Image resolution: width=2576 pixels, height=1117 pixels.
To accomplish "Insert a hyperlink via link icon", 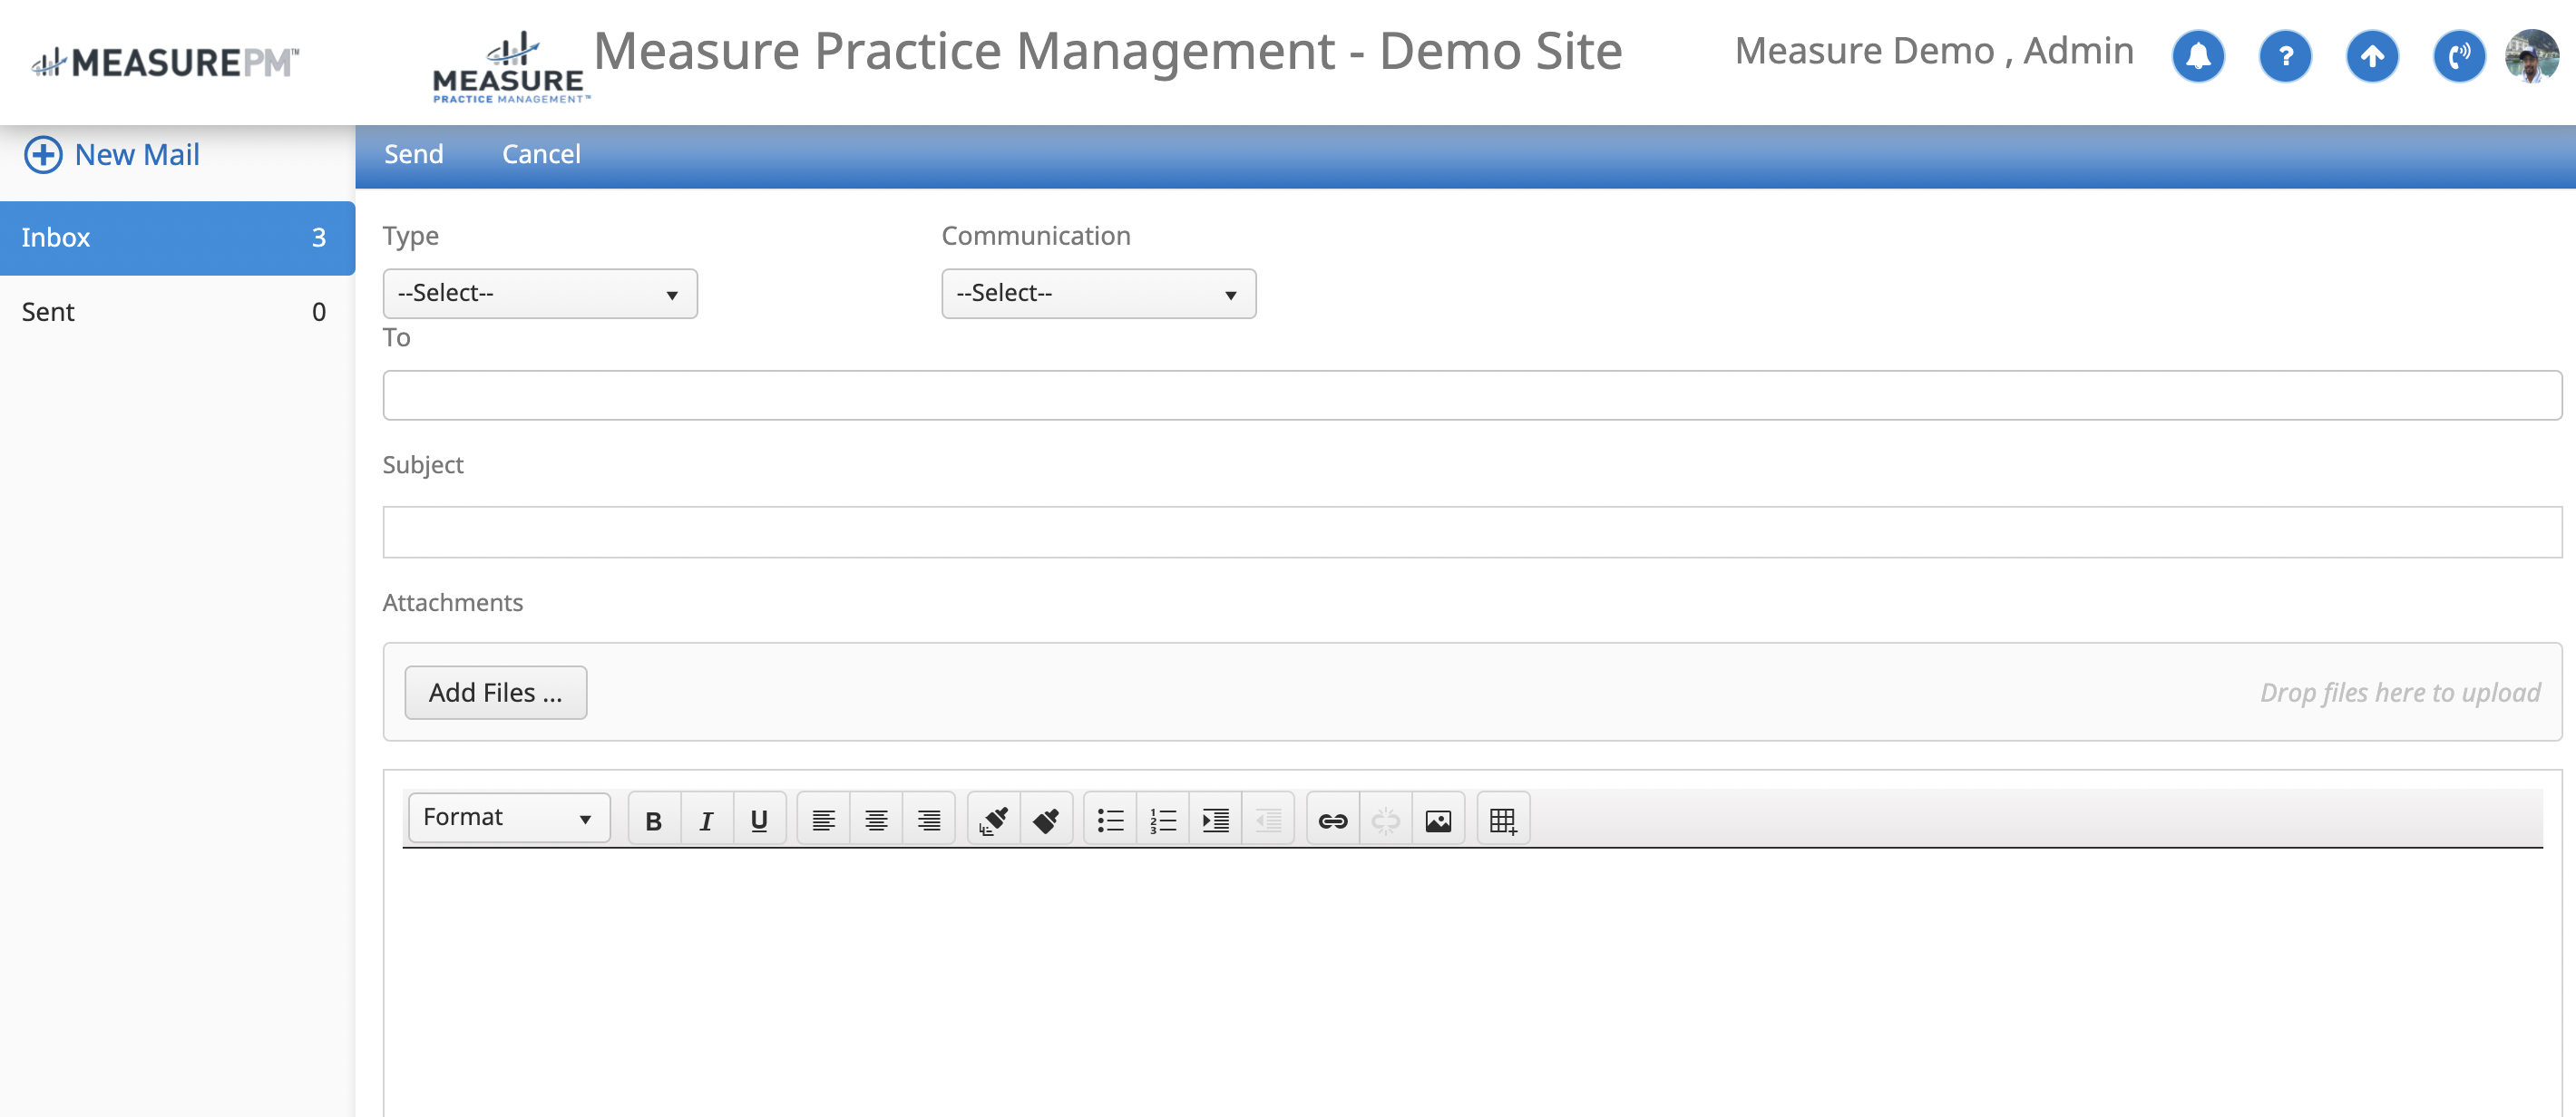I will tap(1332, 820).
